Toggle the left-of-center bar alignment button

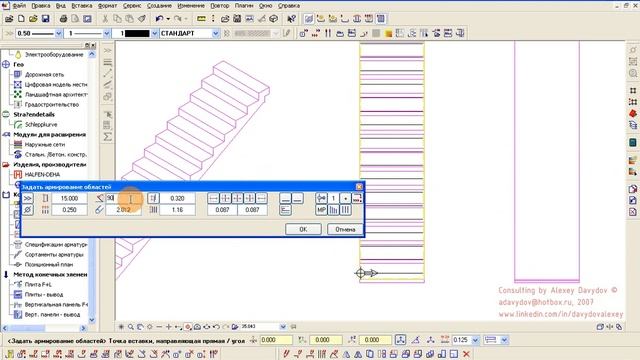225,198
